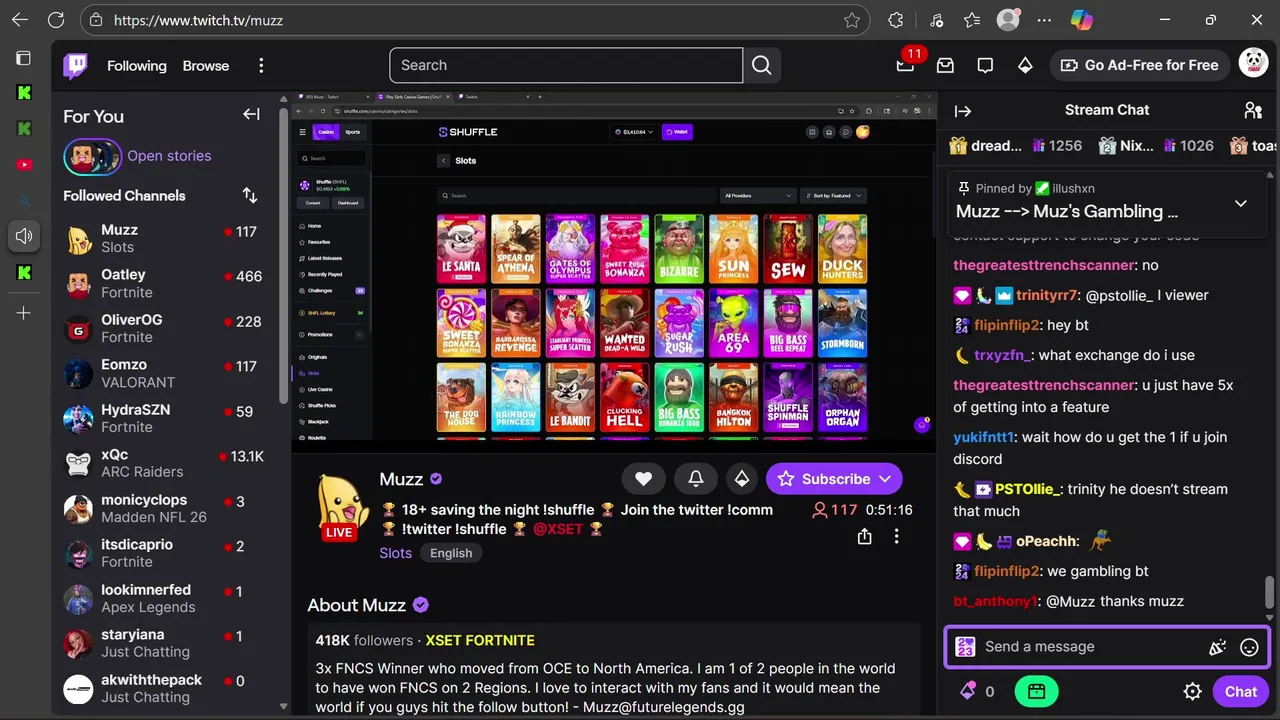Image resolution: width=1280 pixels, height=720 pixels.
Task: Open staryiana Just Chatting channel
Action: 163,644
